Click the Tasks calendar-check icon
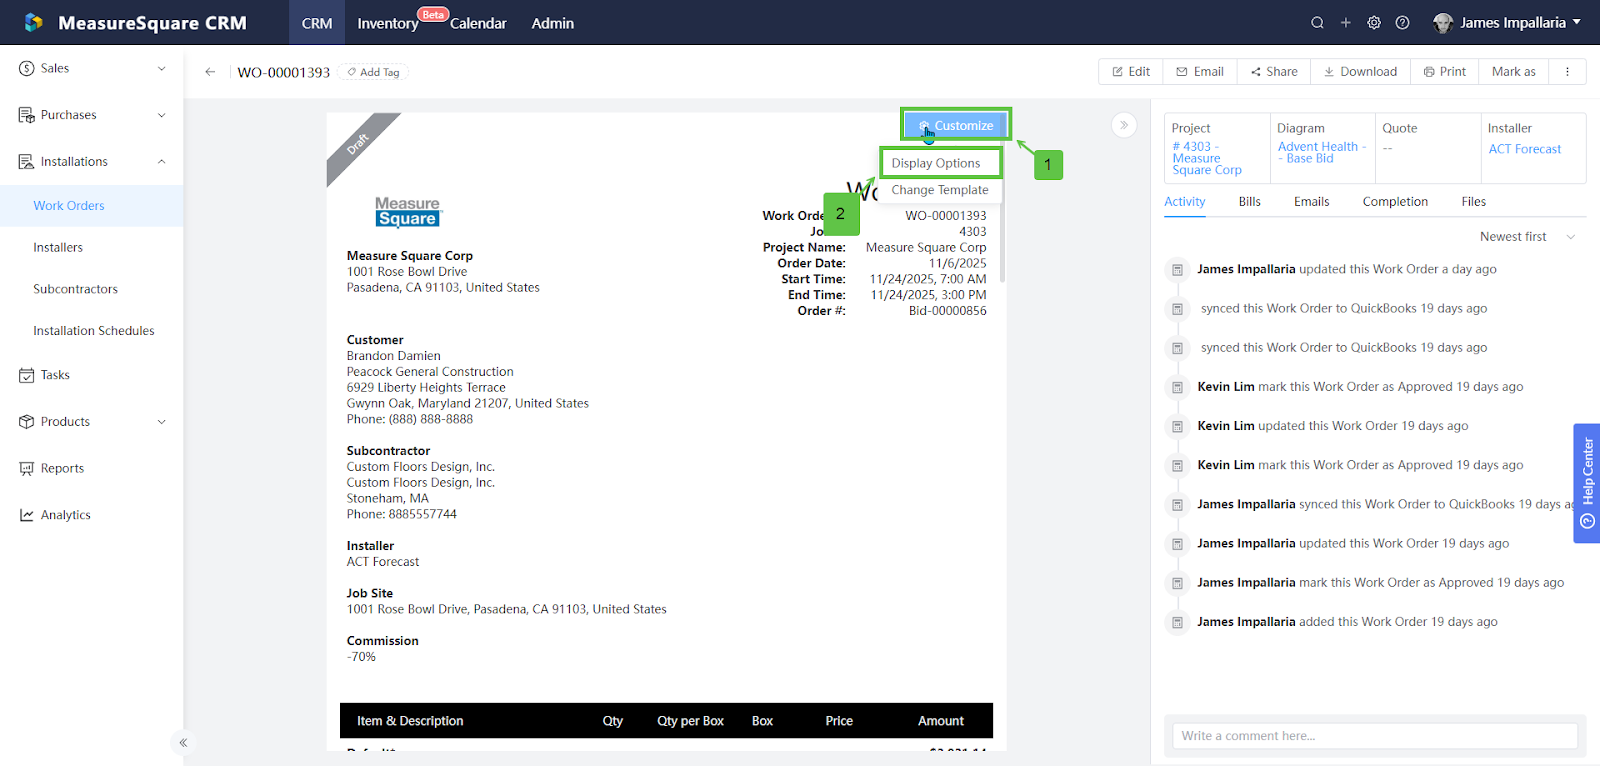The height and width of the screenshot is (766, 1600). click(27, 375)
